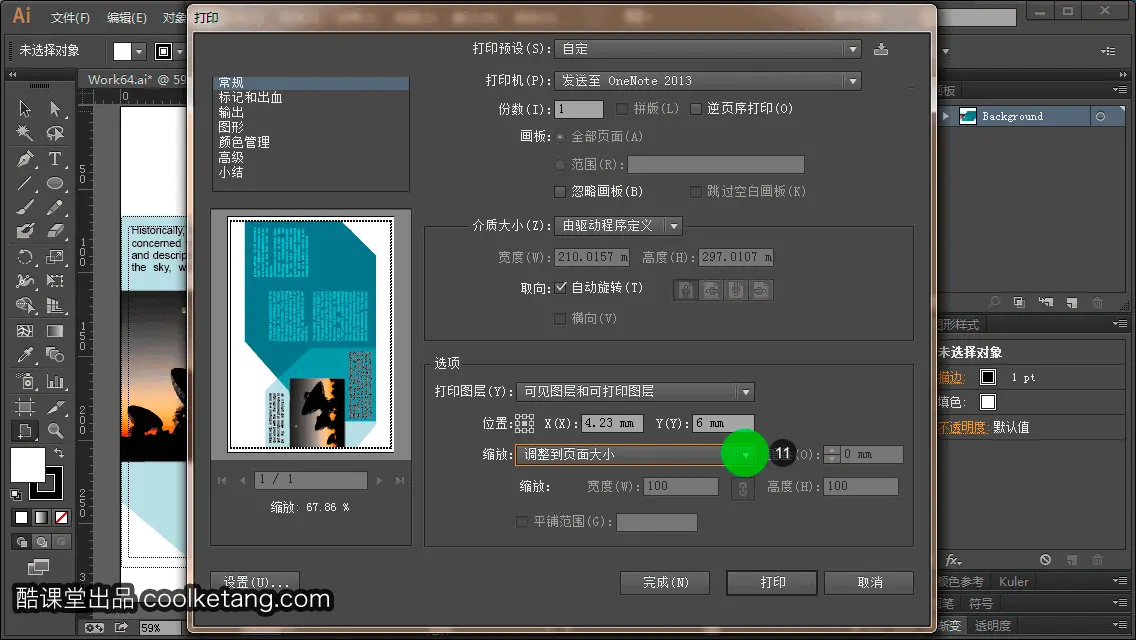Image resolution: width=1136 pixels, height=640 pixels.
Task: Toggle the 拼版 checkbox
Action: [622, 109]
